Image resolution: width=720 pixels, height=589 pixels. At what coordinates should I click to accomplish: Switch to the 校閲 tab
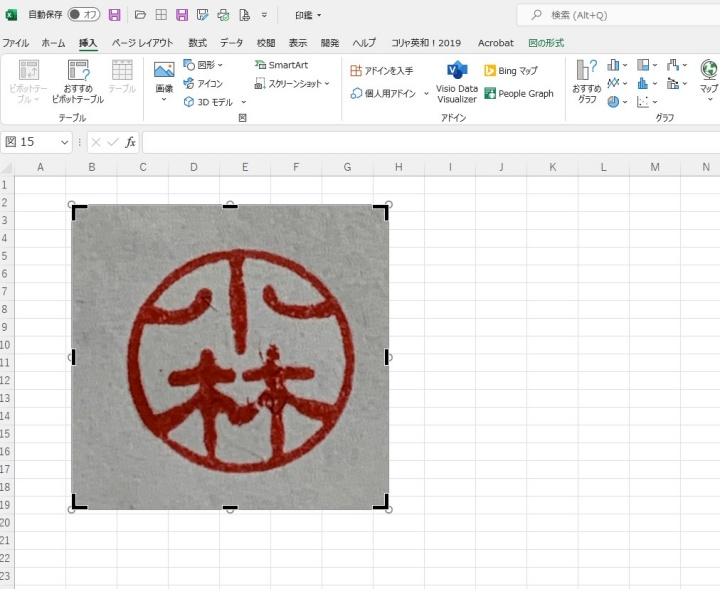point(266,43)
